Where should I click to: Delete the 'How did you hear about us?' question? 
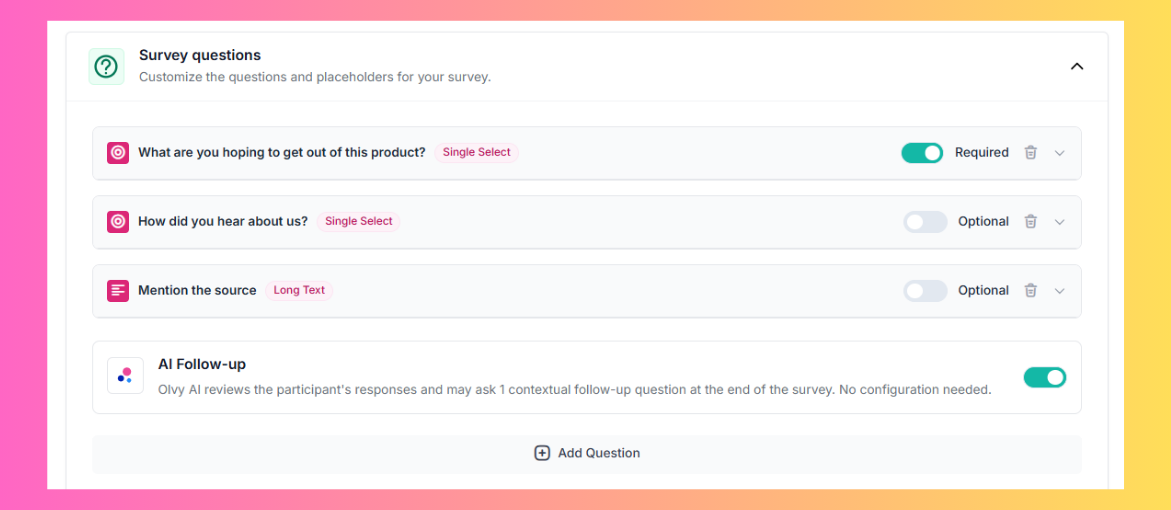1031,222
